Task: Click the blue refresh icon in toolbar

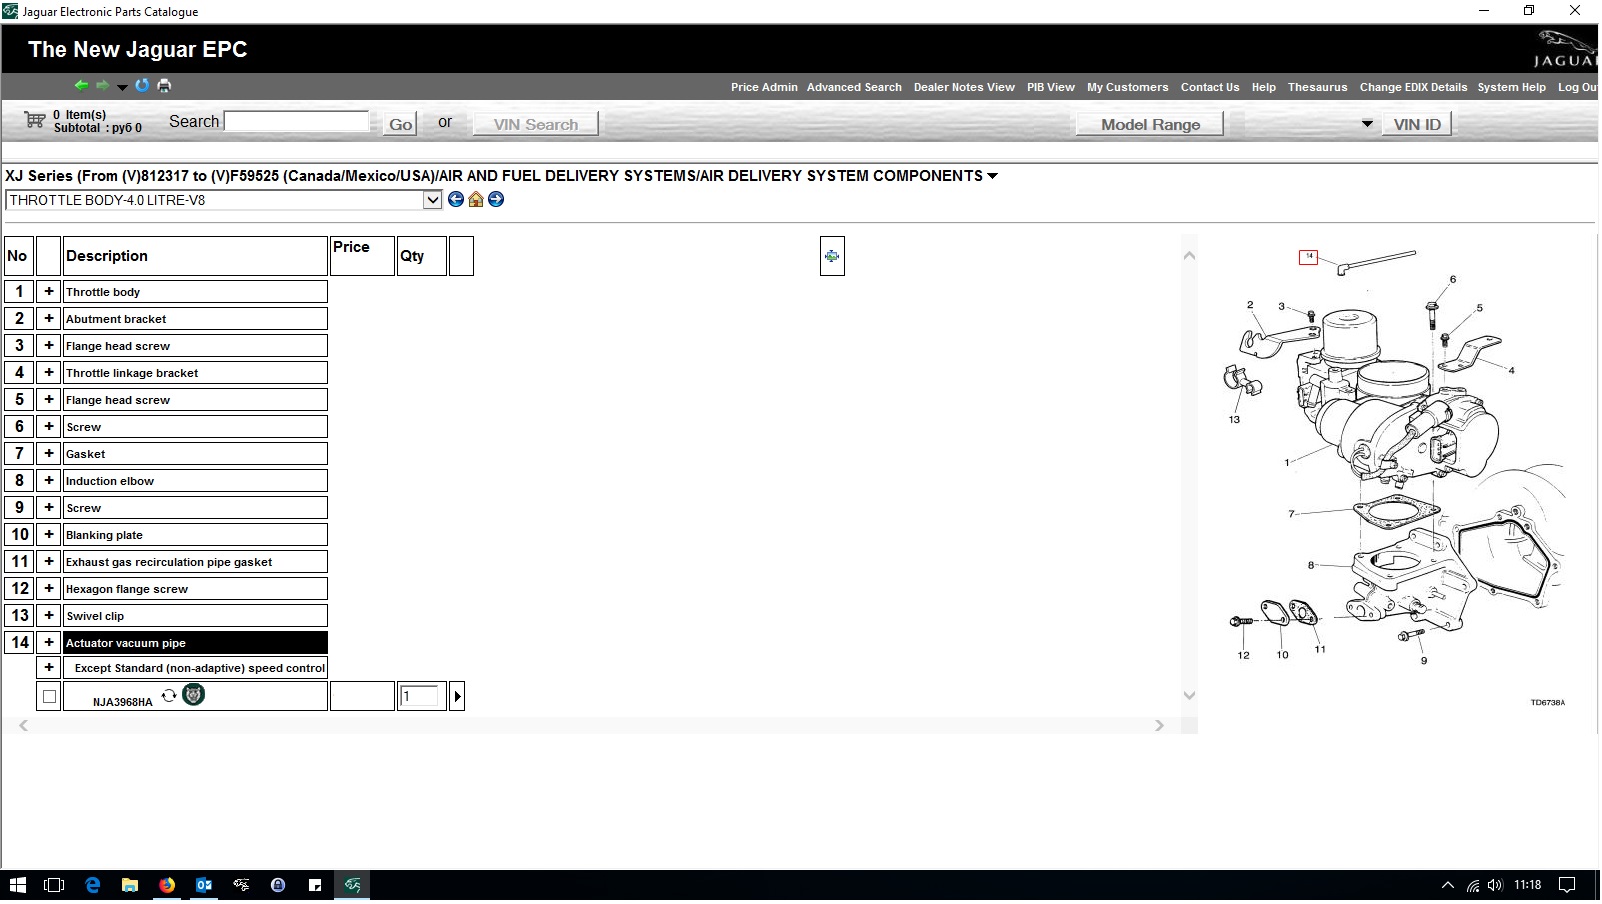Action: pyautogui.click(x=142, y=85)
